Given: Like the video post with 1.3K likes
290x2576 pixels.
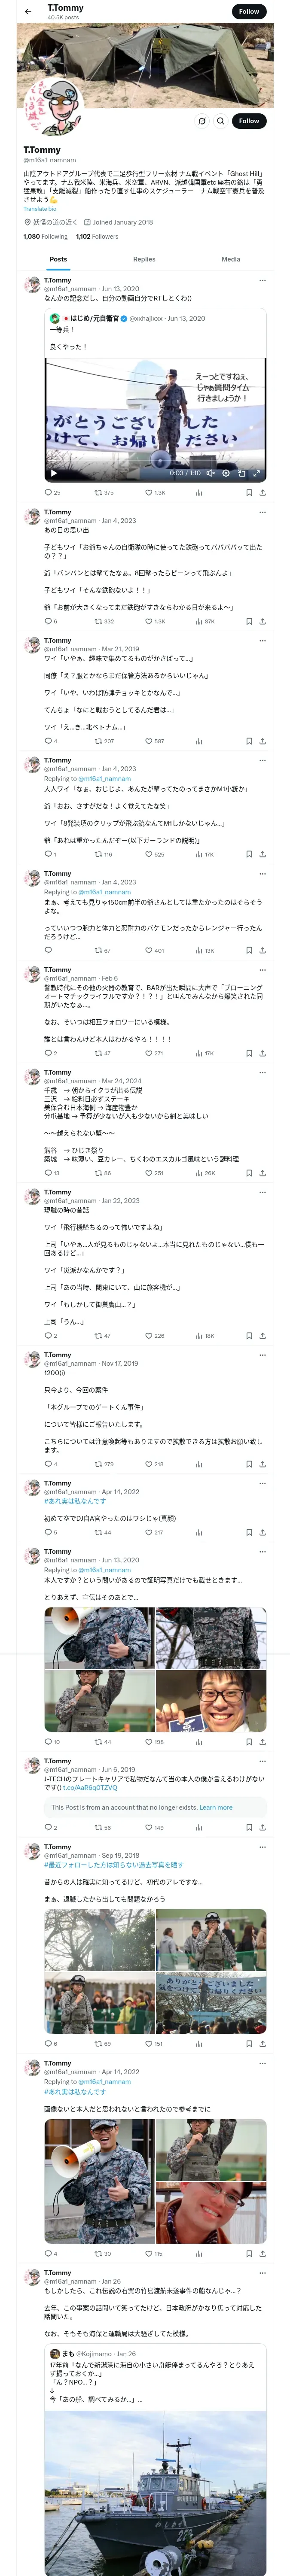Looking at the screenshot, I should point(149,492).
